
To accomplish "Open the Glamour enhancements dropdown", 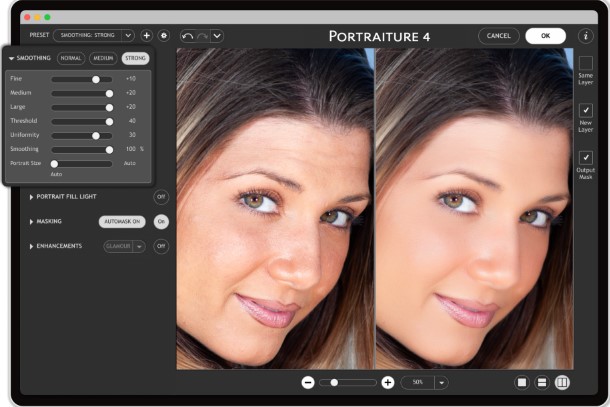I will click(x=124, y=246).
